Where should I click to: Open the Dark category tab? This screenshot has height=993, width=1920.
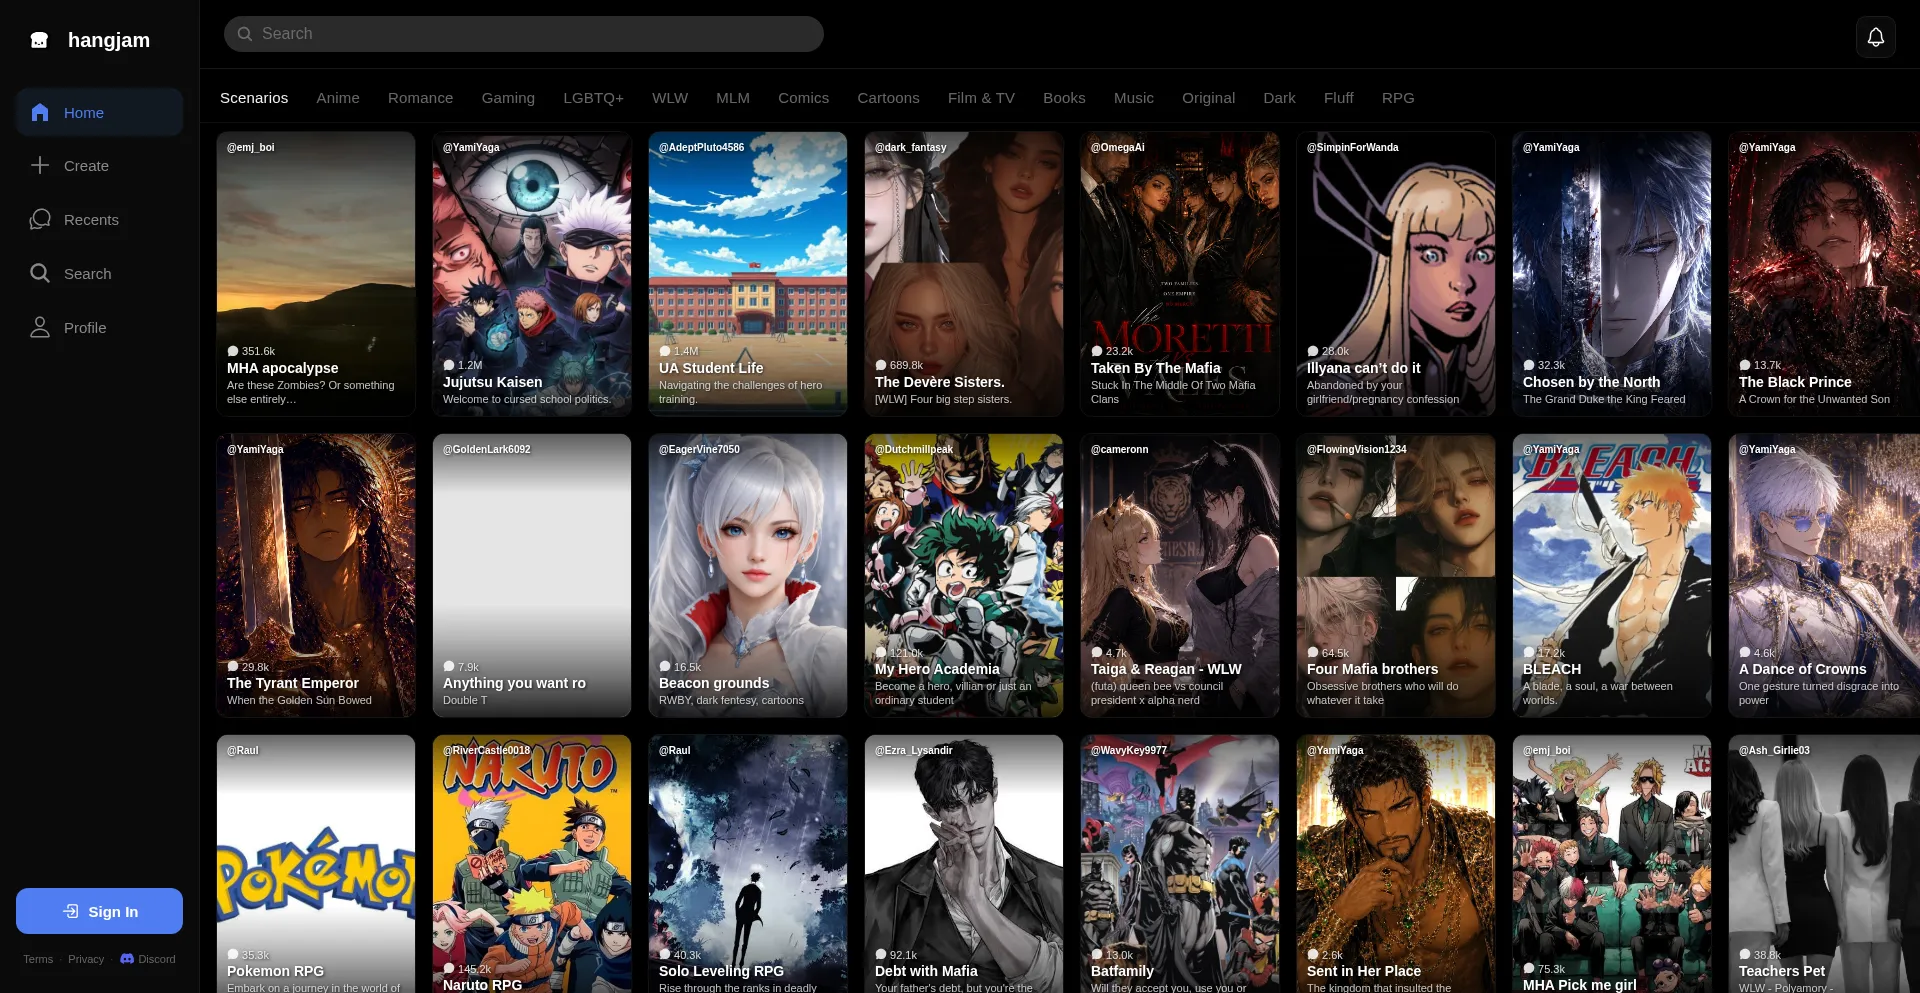click(x=1279, y=98)
